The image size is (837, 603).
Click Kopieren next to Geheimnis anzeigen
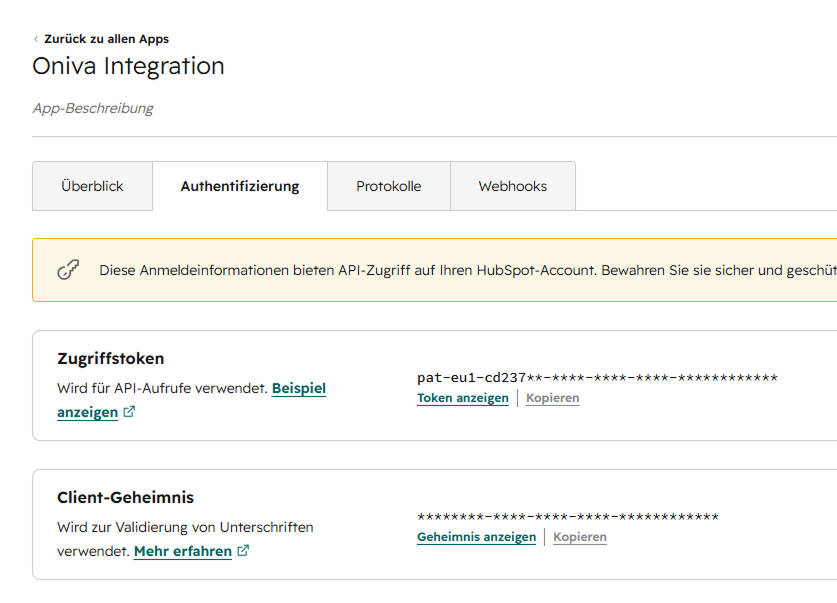[x=580, y=537]
